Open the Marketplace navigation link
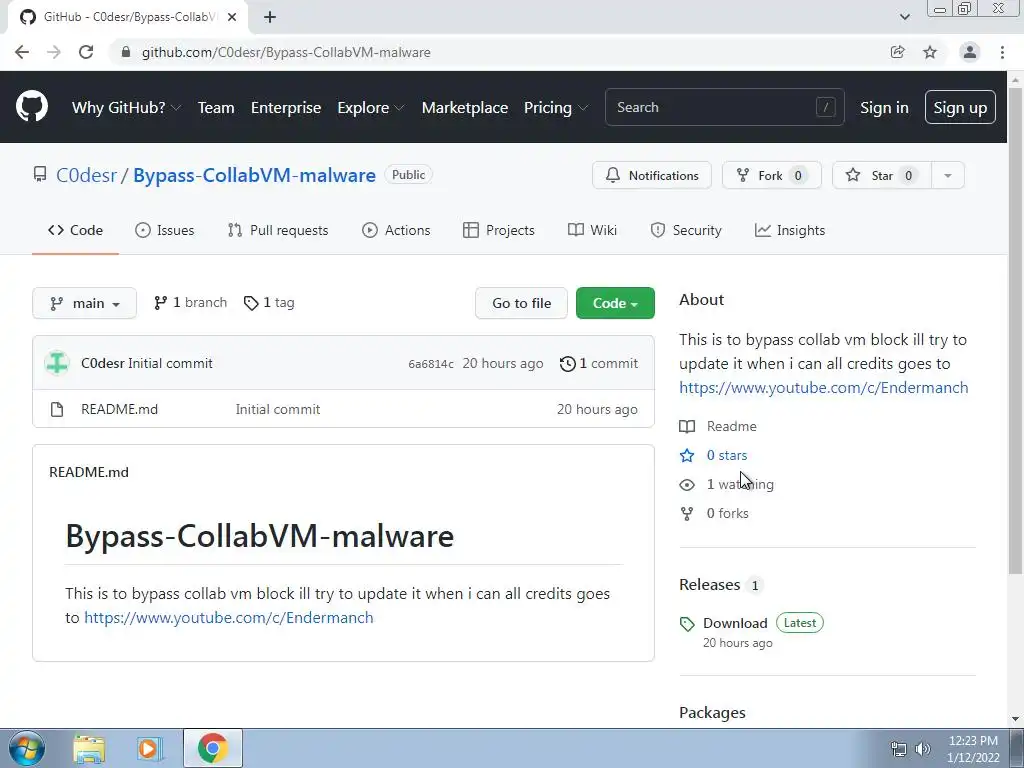This screenshot has width=1024, height=768. [x=465, y=108]
